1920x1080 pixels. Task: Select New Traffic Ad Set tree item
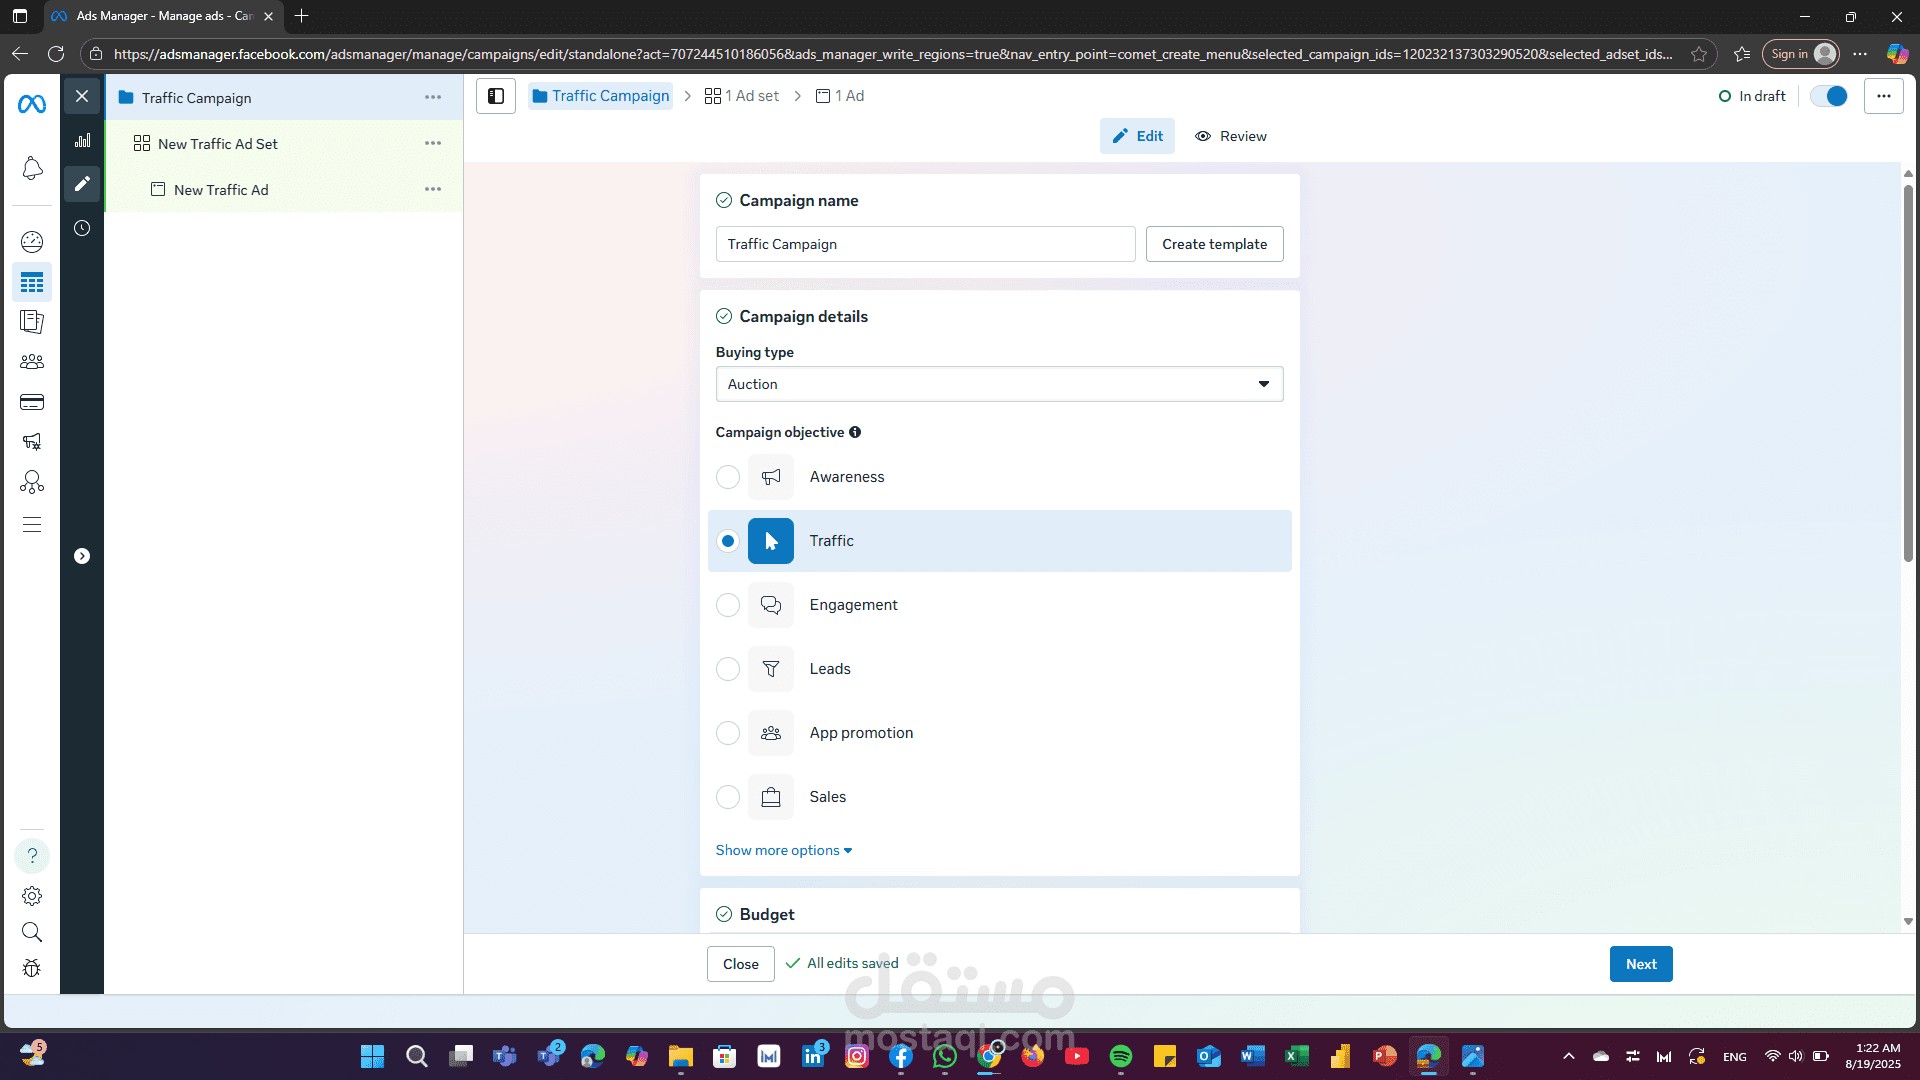tap(217, 144)
